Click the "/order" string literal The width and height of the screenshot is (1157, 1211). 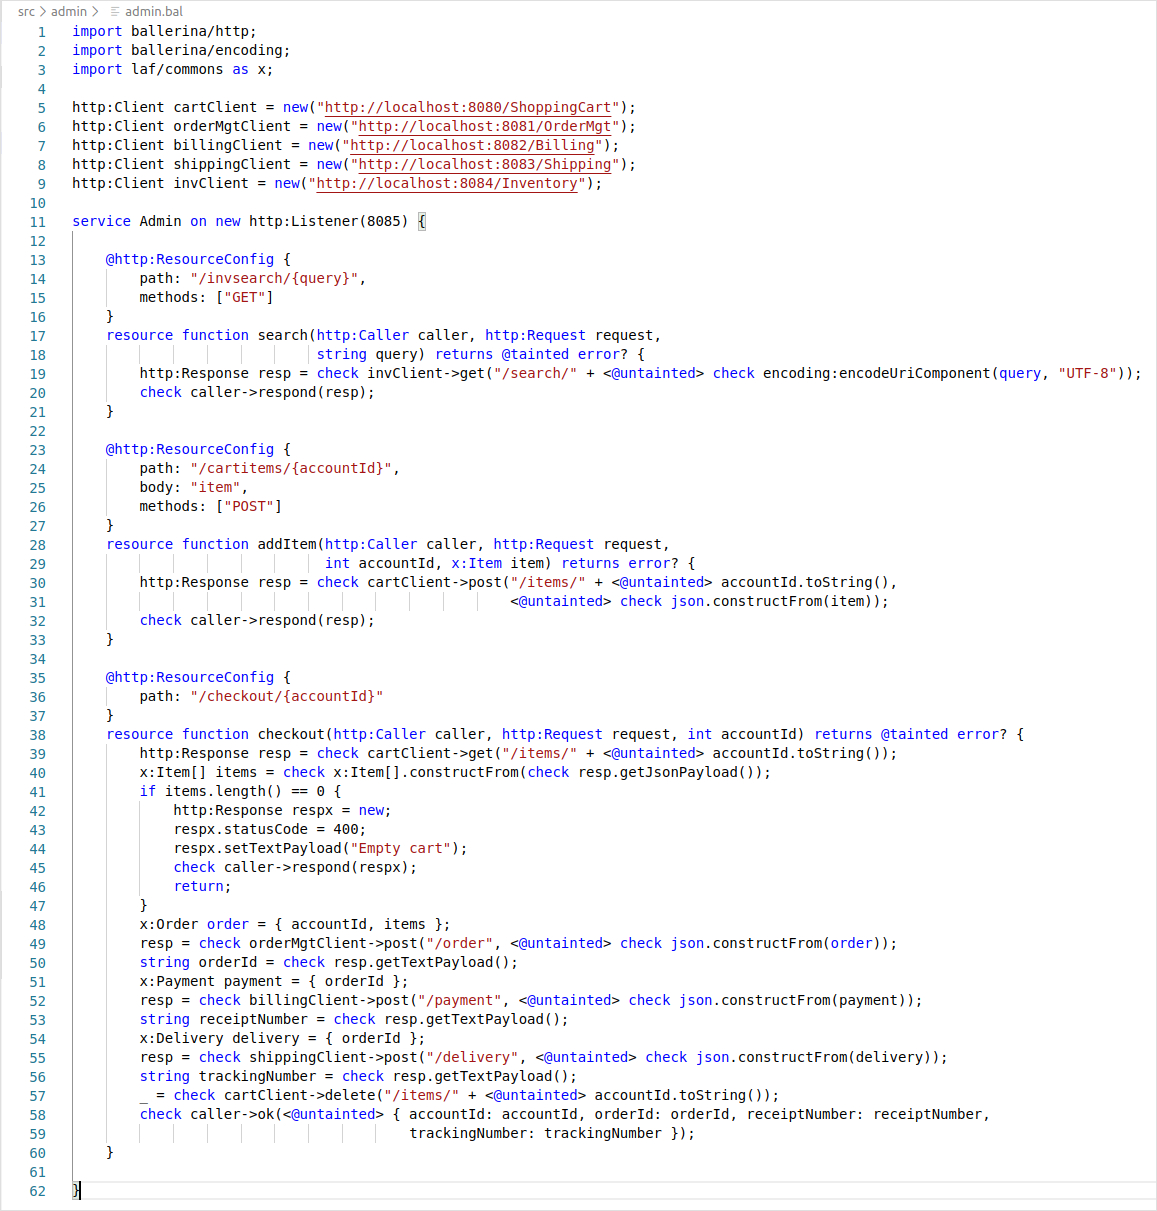point(460,943)
